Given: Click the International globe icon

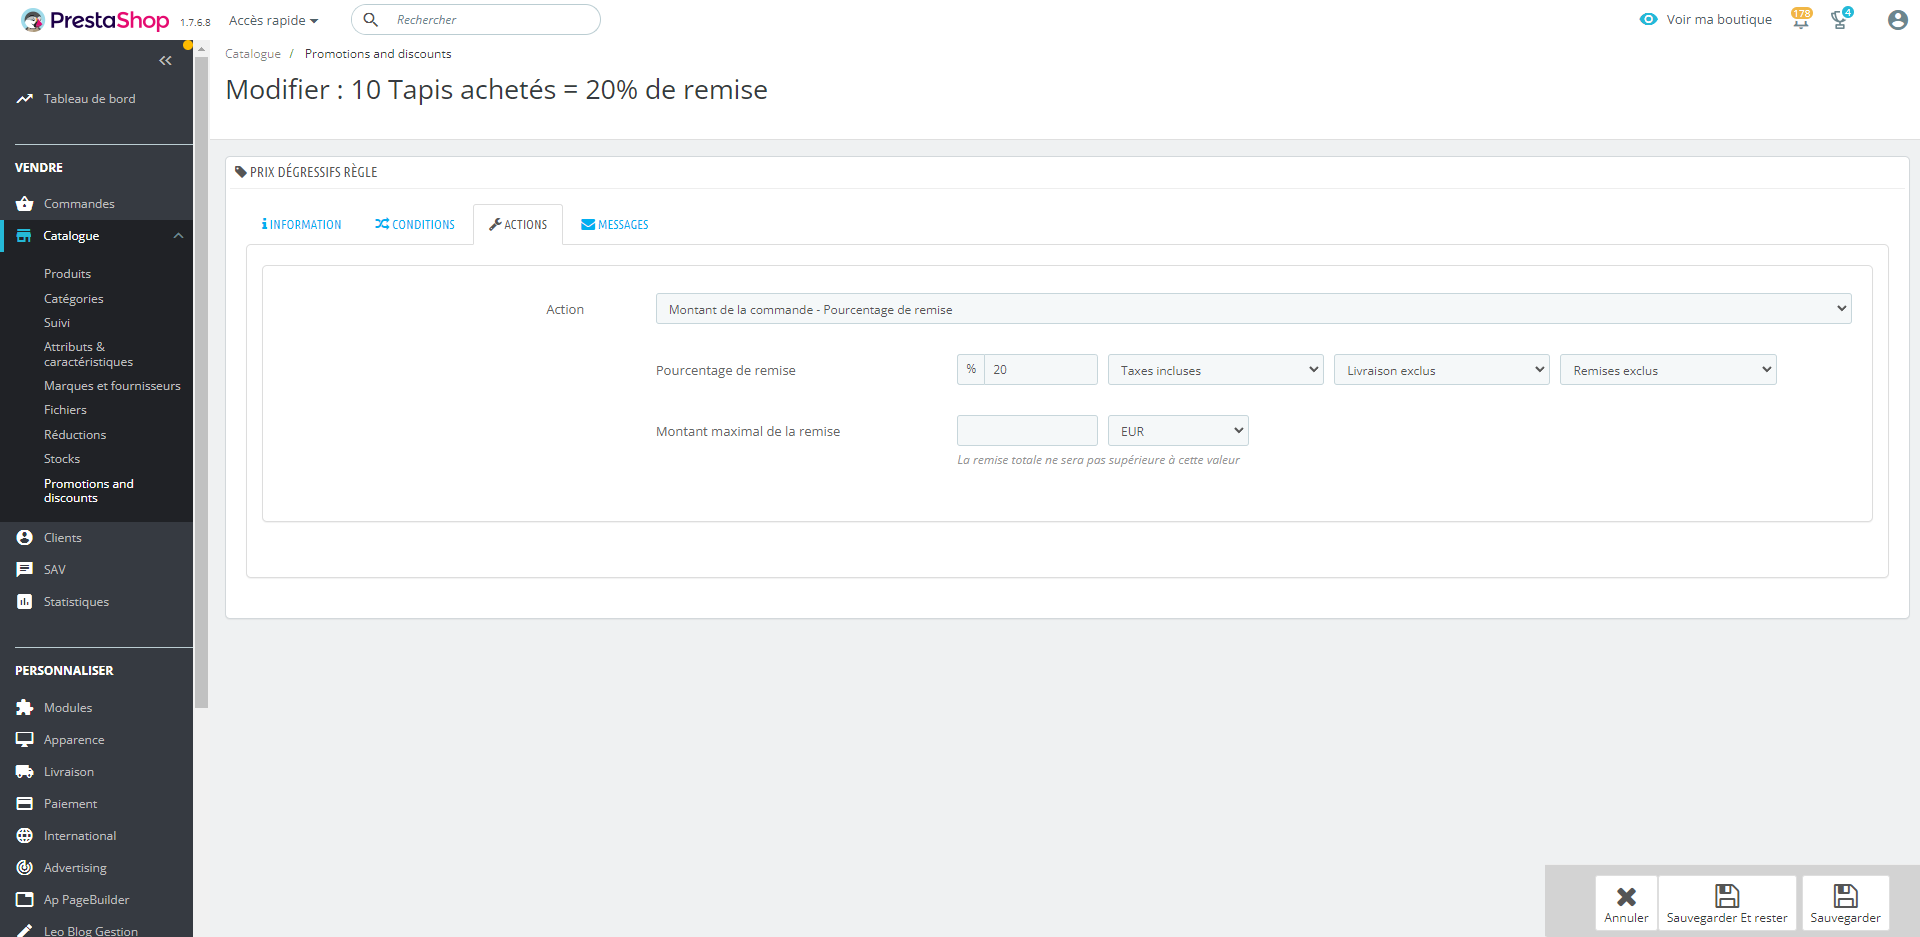Looking at the screenshot, I should 25,836.
